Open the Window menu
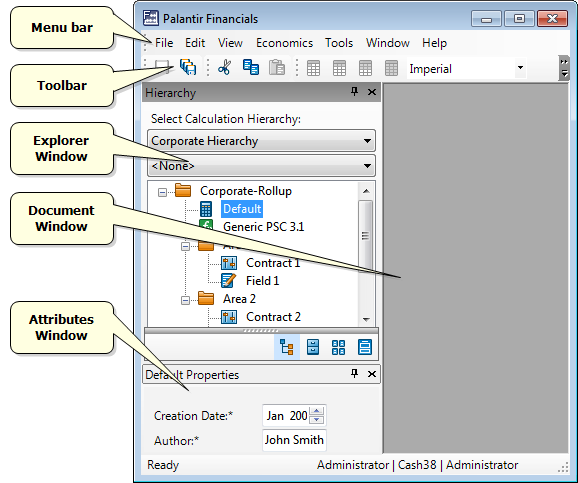Viewport: 578px width, 483px height. tap(388, 43)
